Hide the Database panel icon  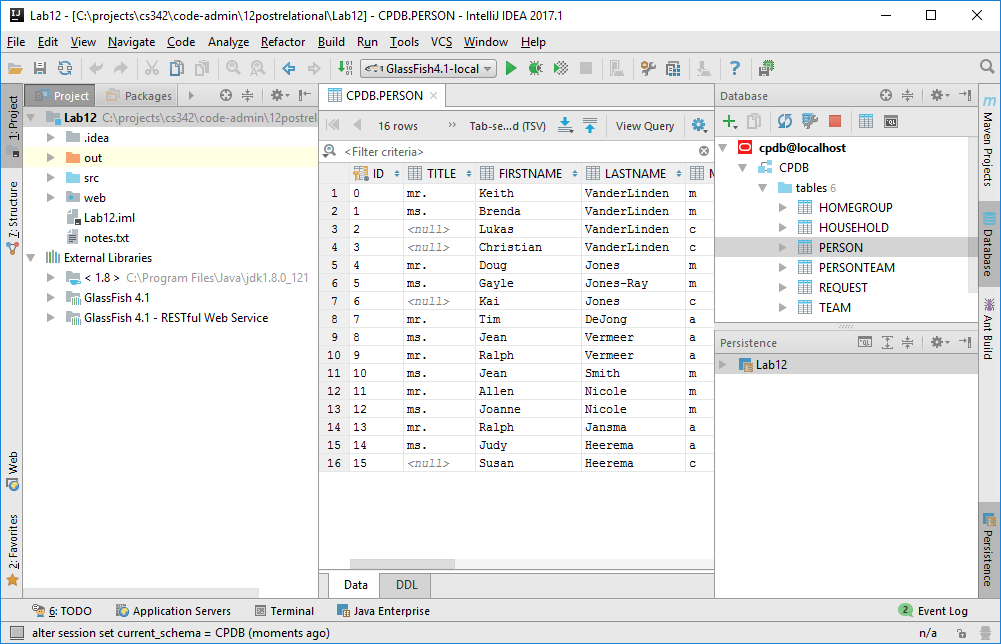[965, 96]
